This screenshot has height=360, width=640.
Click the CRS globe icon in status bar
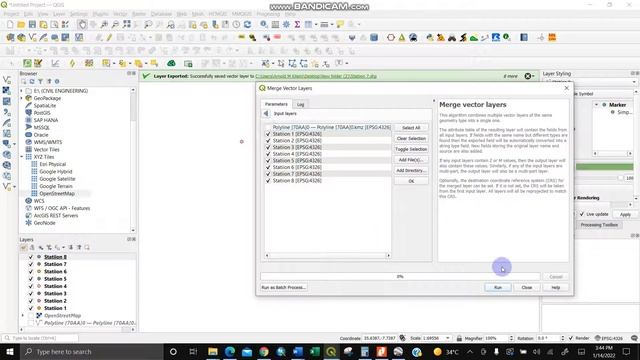598,338
